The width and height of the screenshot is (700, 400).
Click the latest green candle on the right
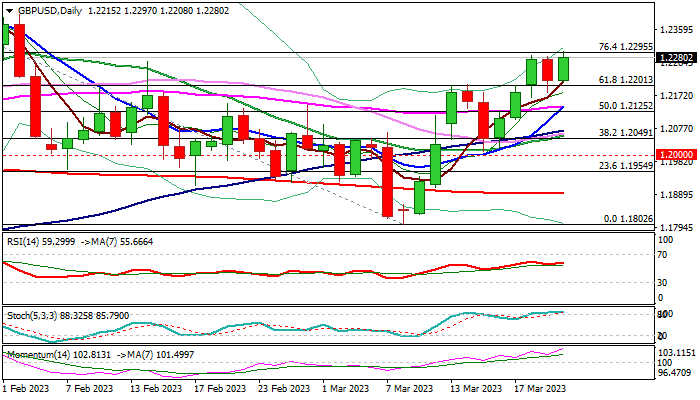coord(563,69)
